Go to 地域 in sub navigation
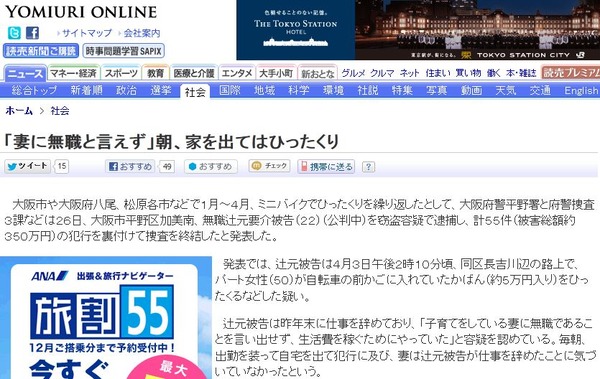 [x=264, y=90]
